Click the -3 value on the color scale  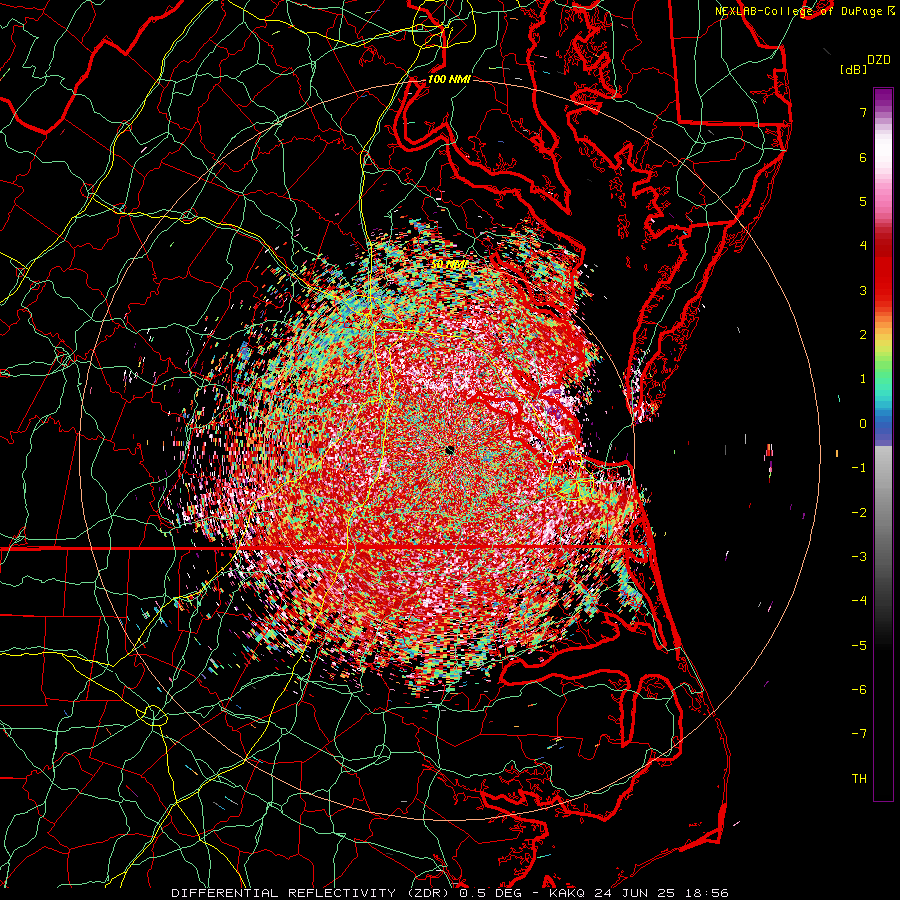pos(859,557)
